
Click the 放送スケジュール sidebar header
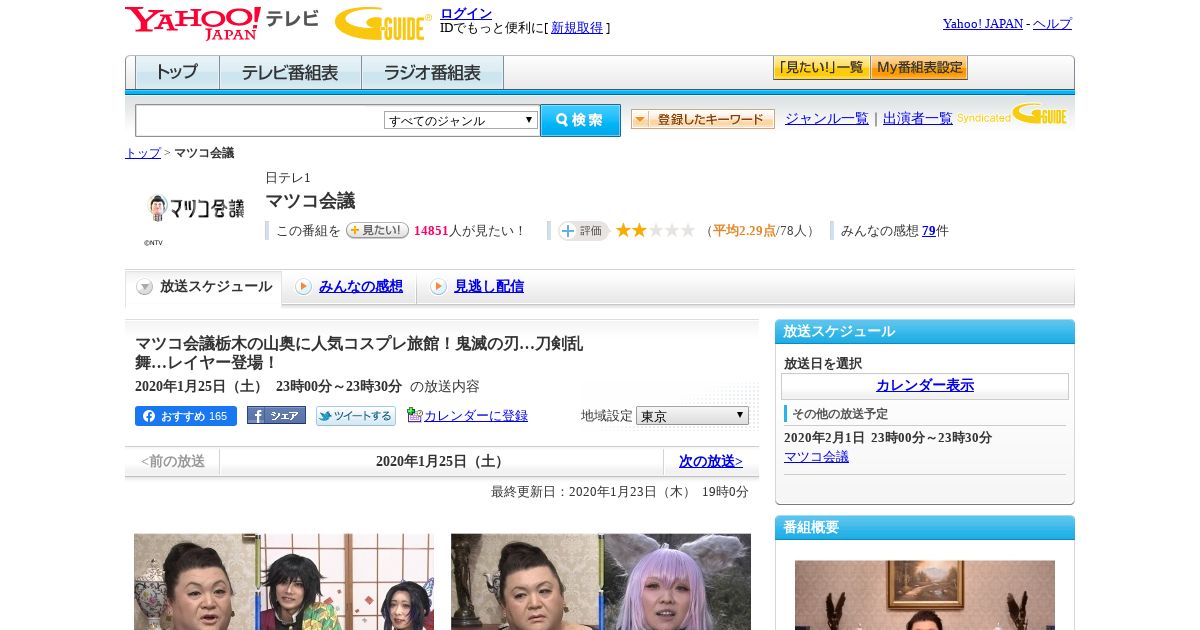(x=925, y=332)
